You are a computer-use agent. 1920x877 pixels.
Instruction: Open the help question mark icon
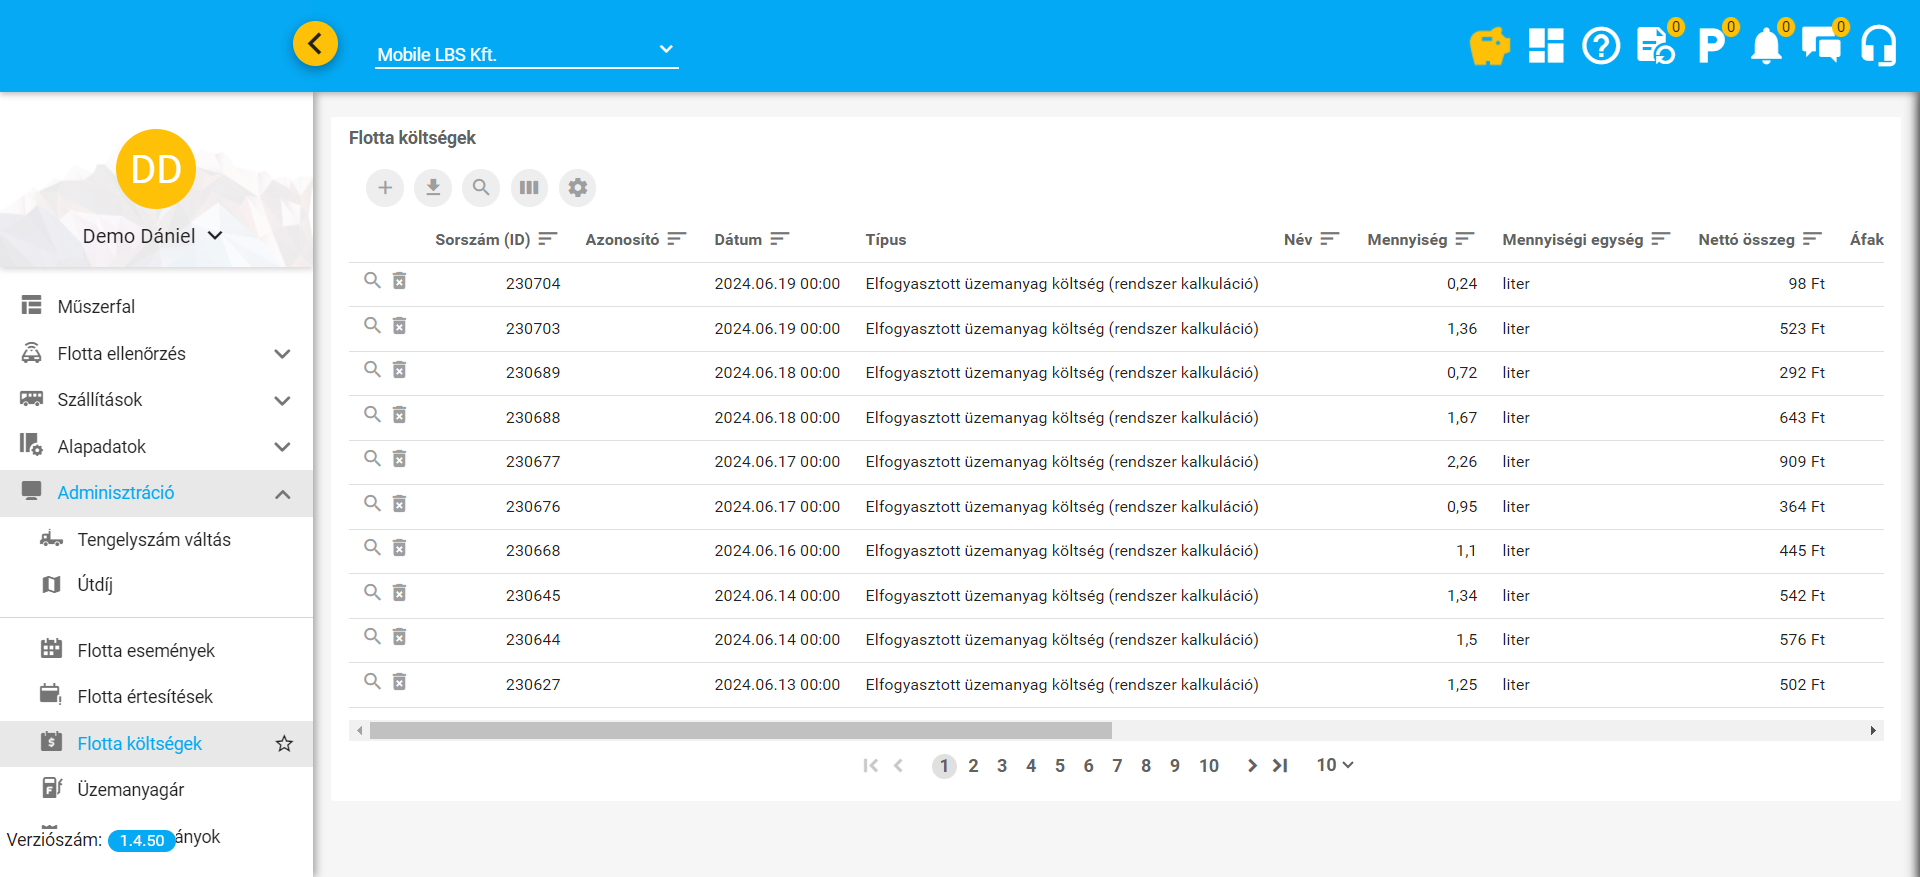tap(1601, 46)
